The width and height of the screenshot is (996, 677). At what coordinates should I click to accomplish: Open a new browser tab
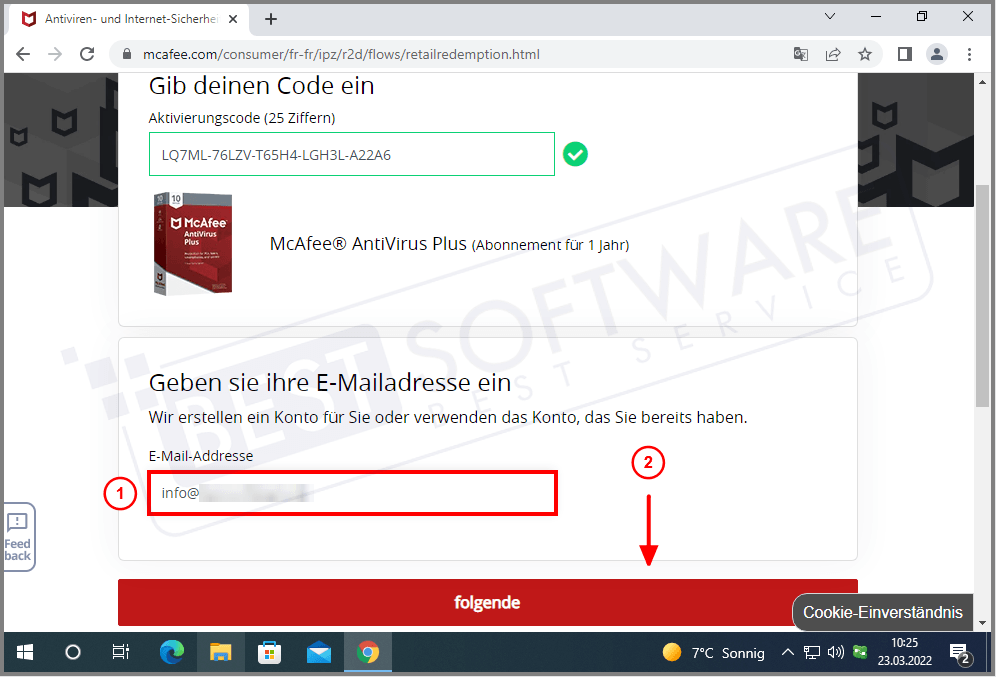(x=271, y=17)
